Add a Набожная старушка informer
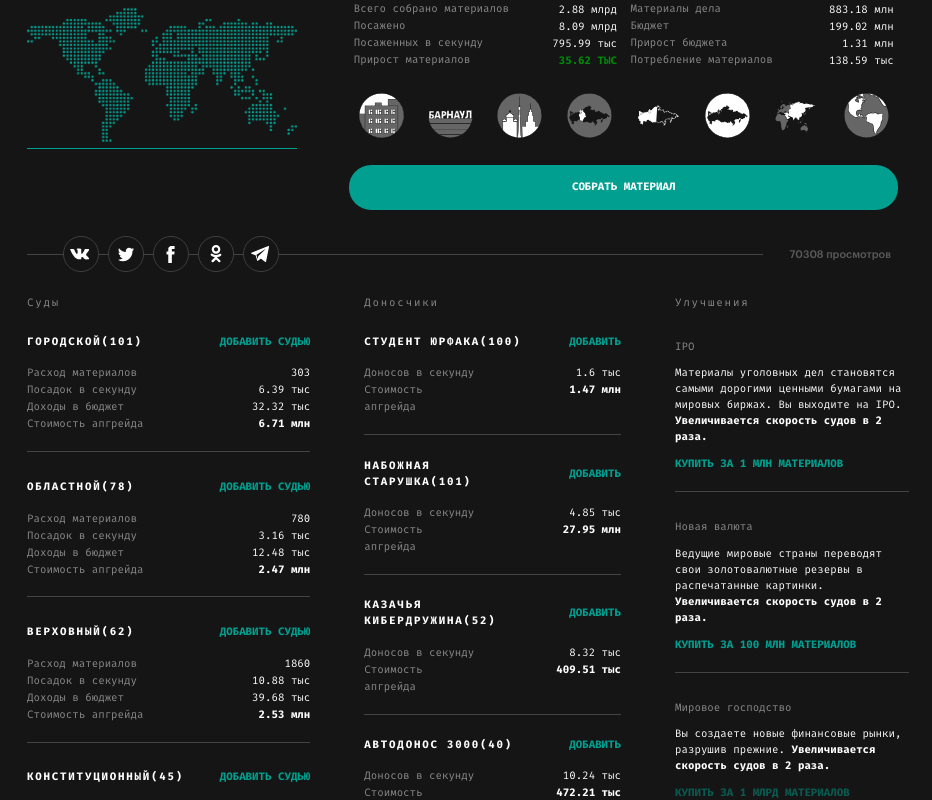This screenshot has width=932, height=800. coord(595,474)
